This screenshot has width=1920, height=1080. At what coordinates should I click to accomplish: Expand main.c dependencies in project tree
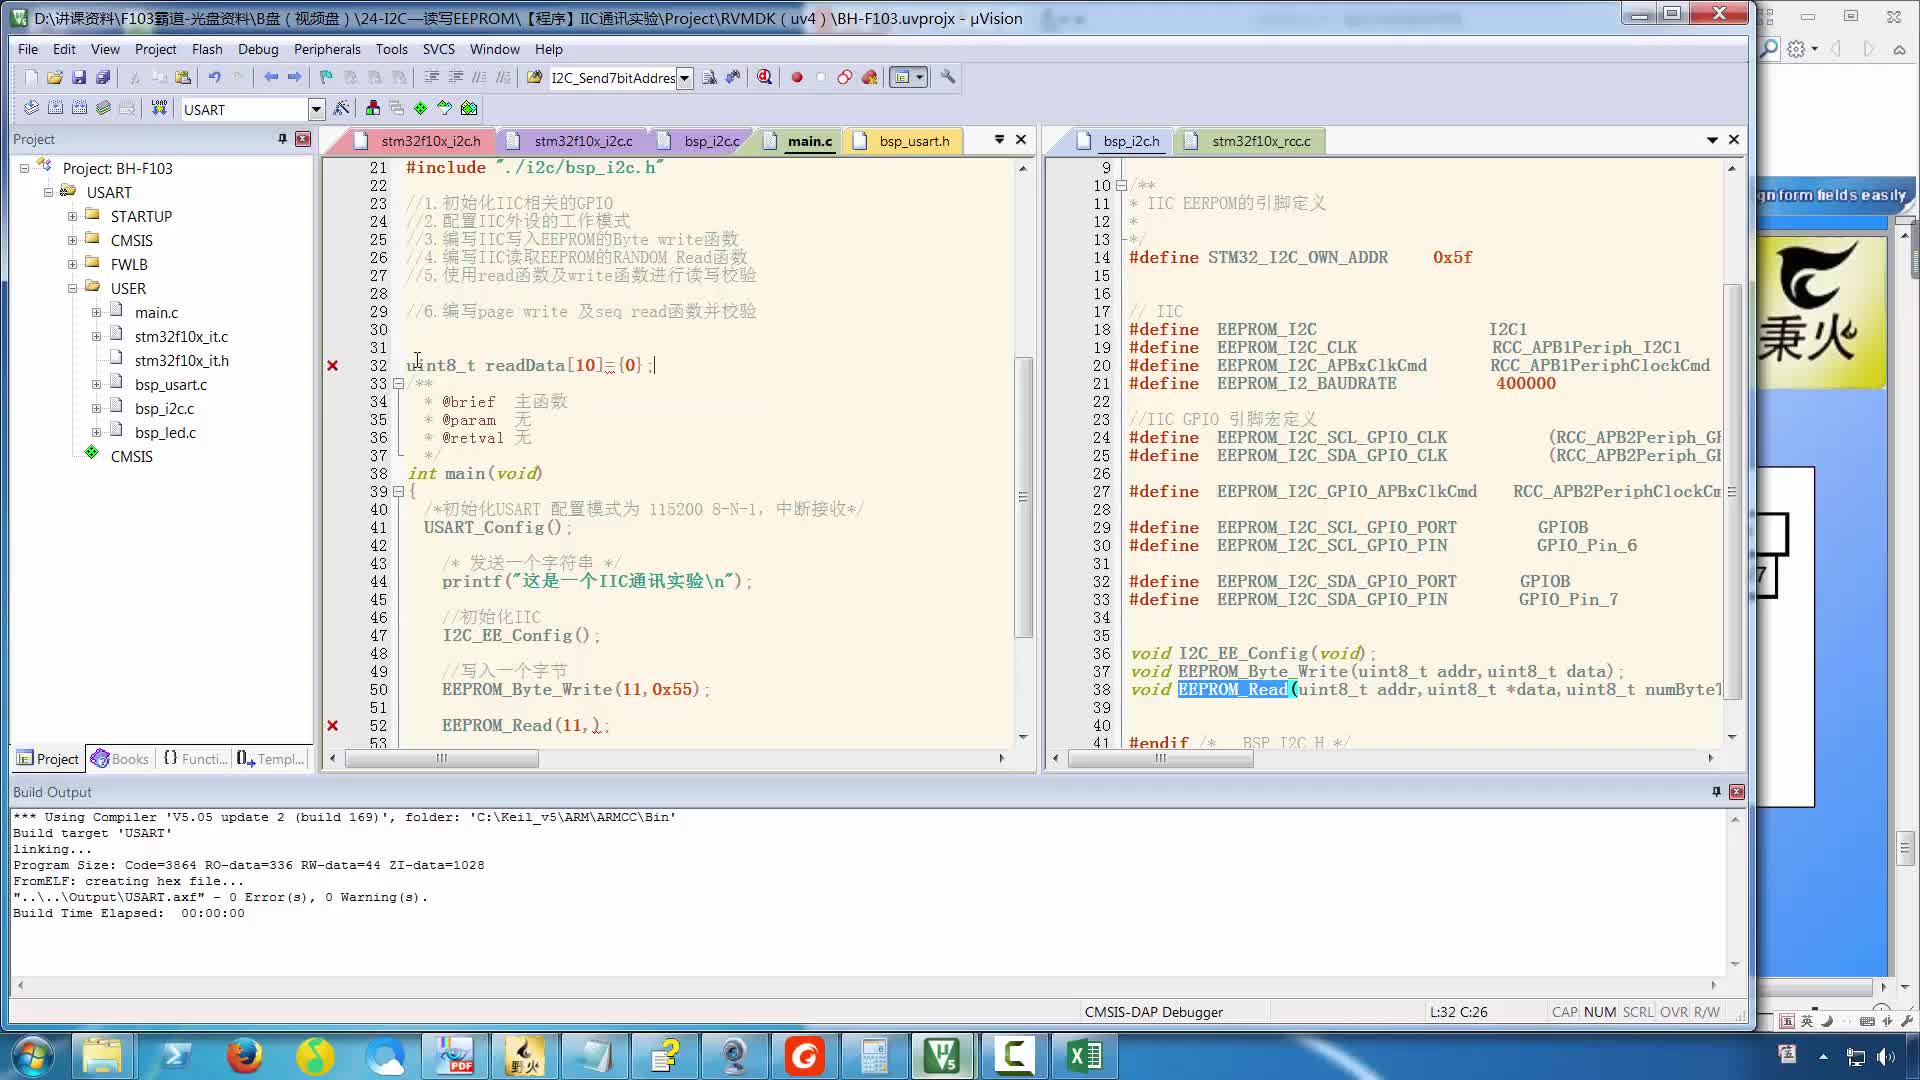[x=96, y=312]
